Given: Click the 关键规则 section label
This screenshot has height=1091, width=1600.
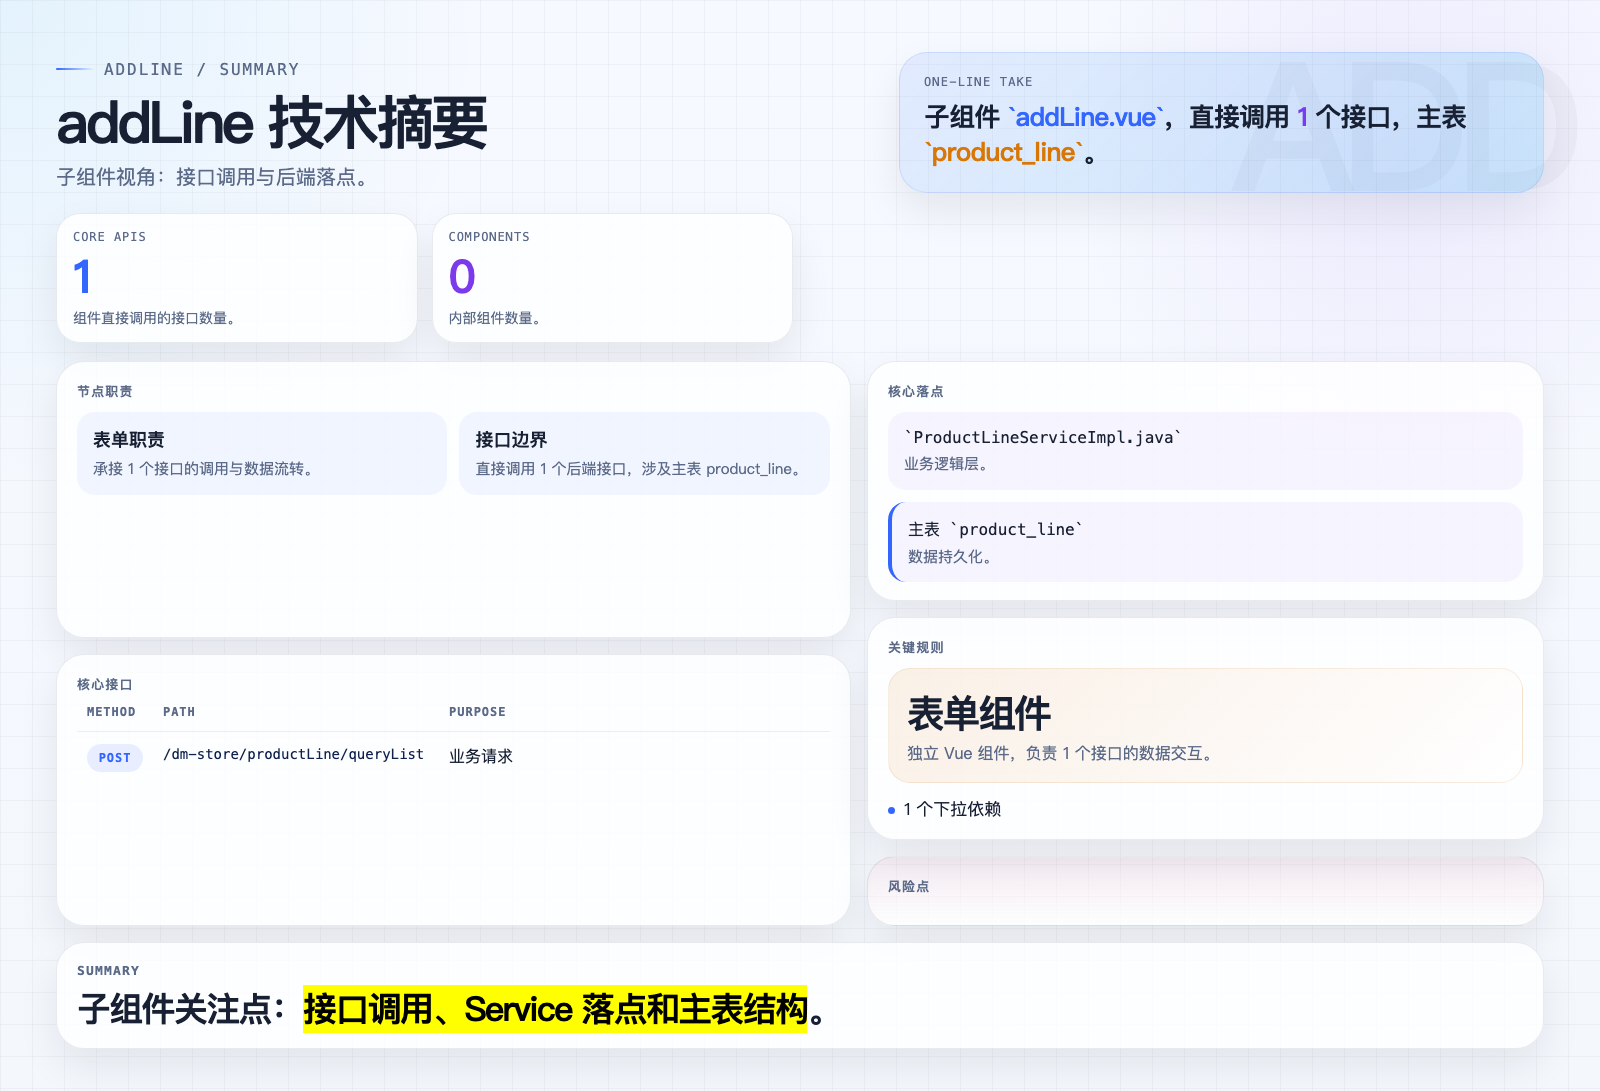Looking at the screenshot, I should tap(916, 647).
